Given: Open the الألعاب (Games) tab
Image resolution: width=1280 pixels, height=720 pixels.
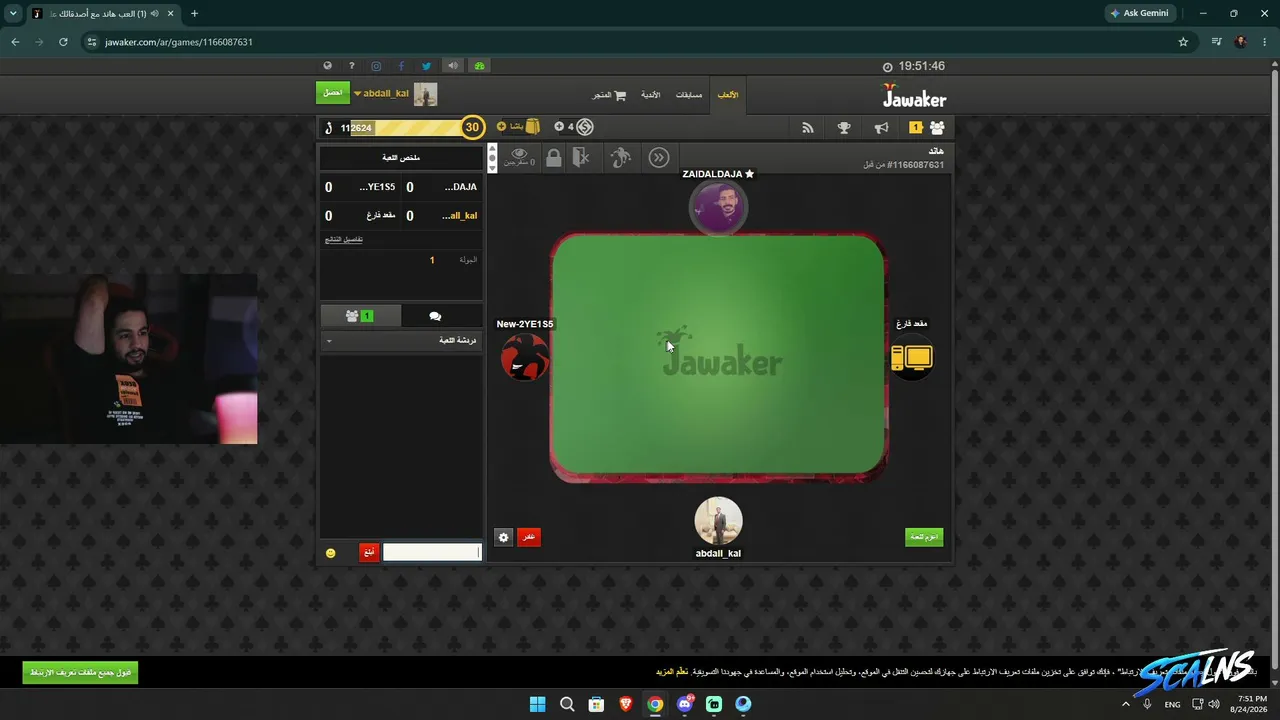Looking at the screenshot, I should [728, 95].
